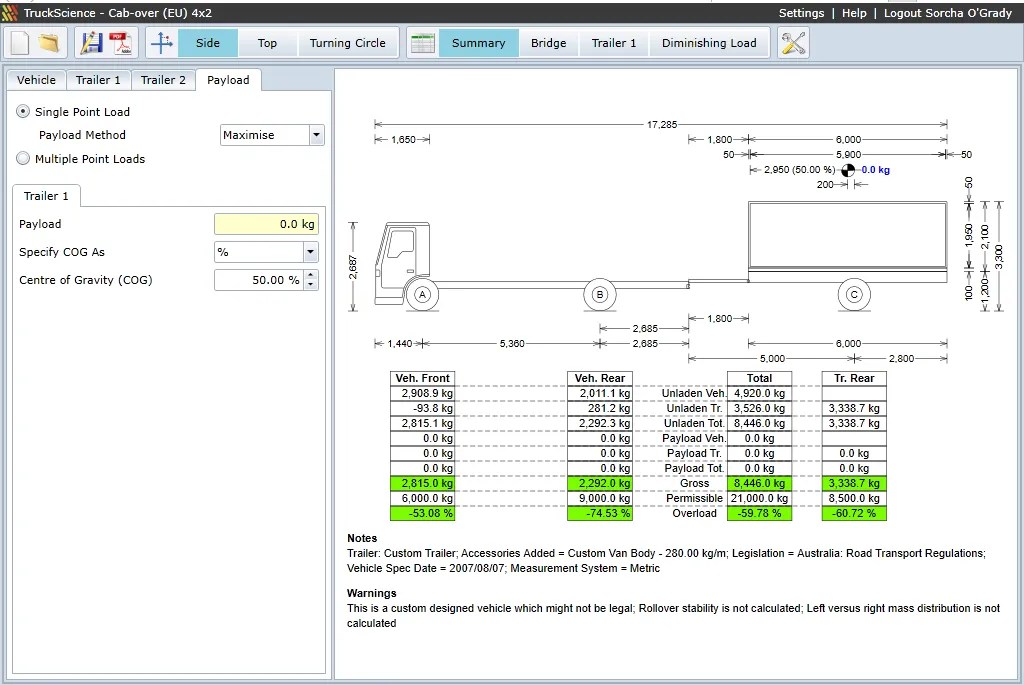Open the Turning Circle view
The image size is (1024, 685).
click(x=348, y=43)
